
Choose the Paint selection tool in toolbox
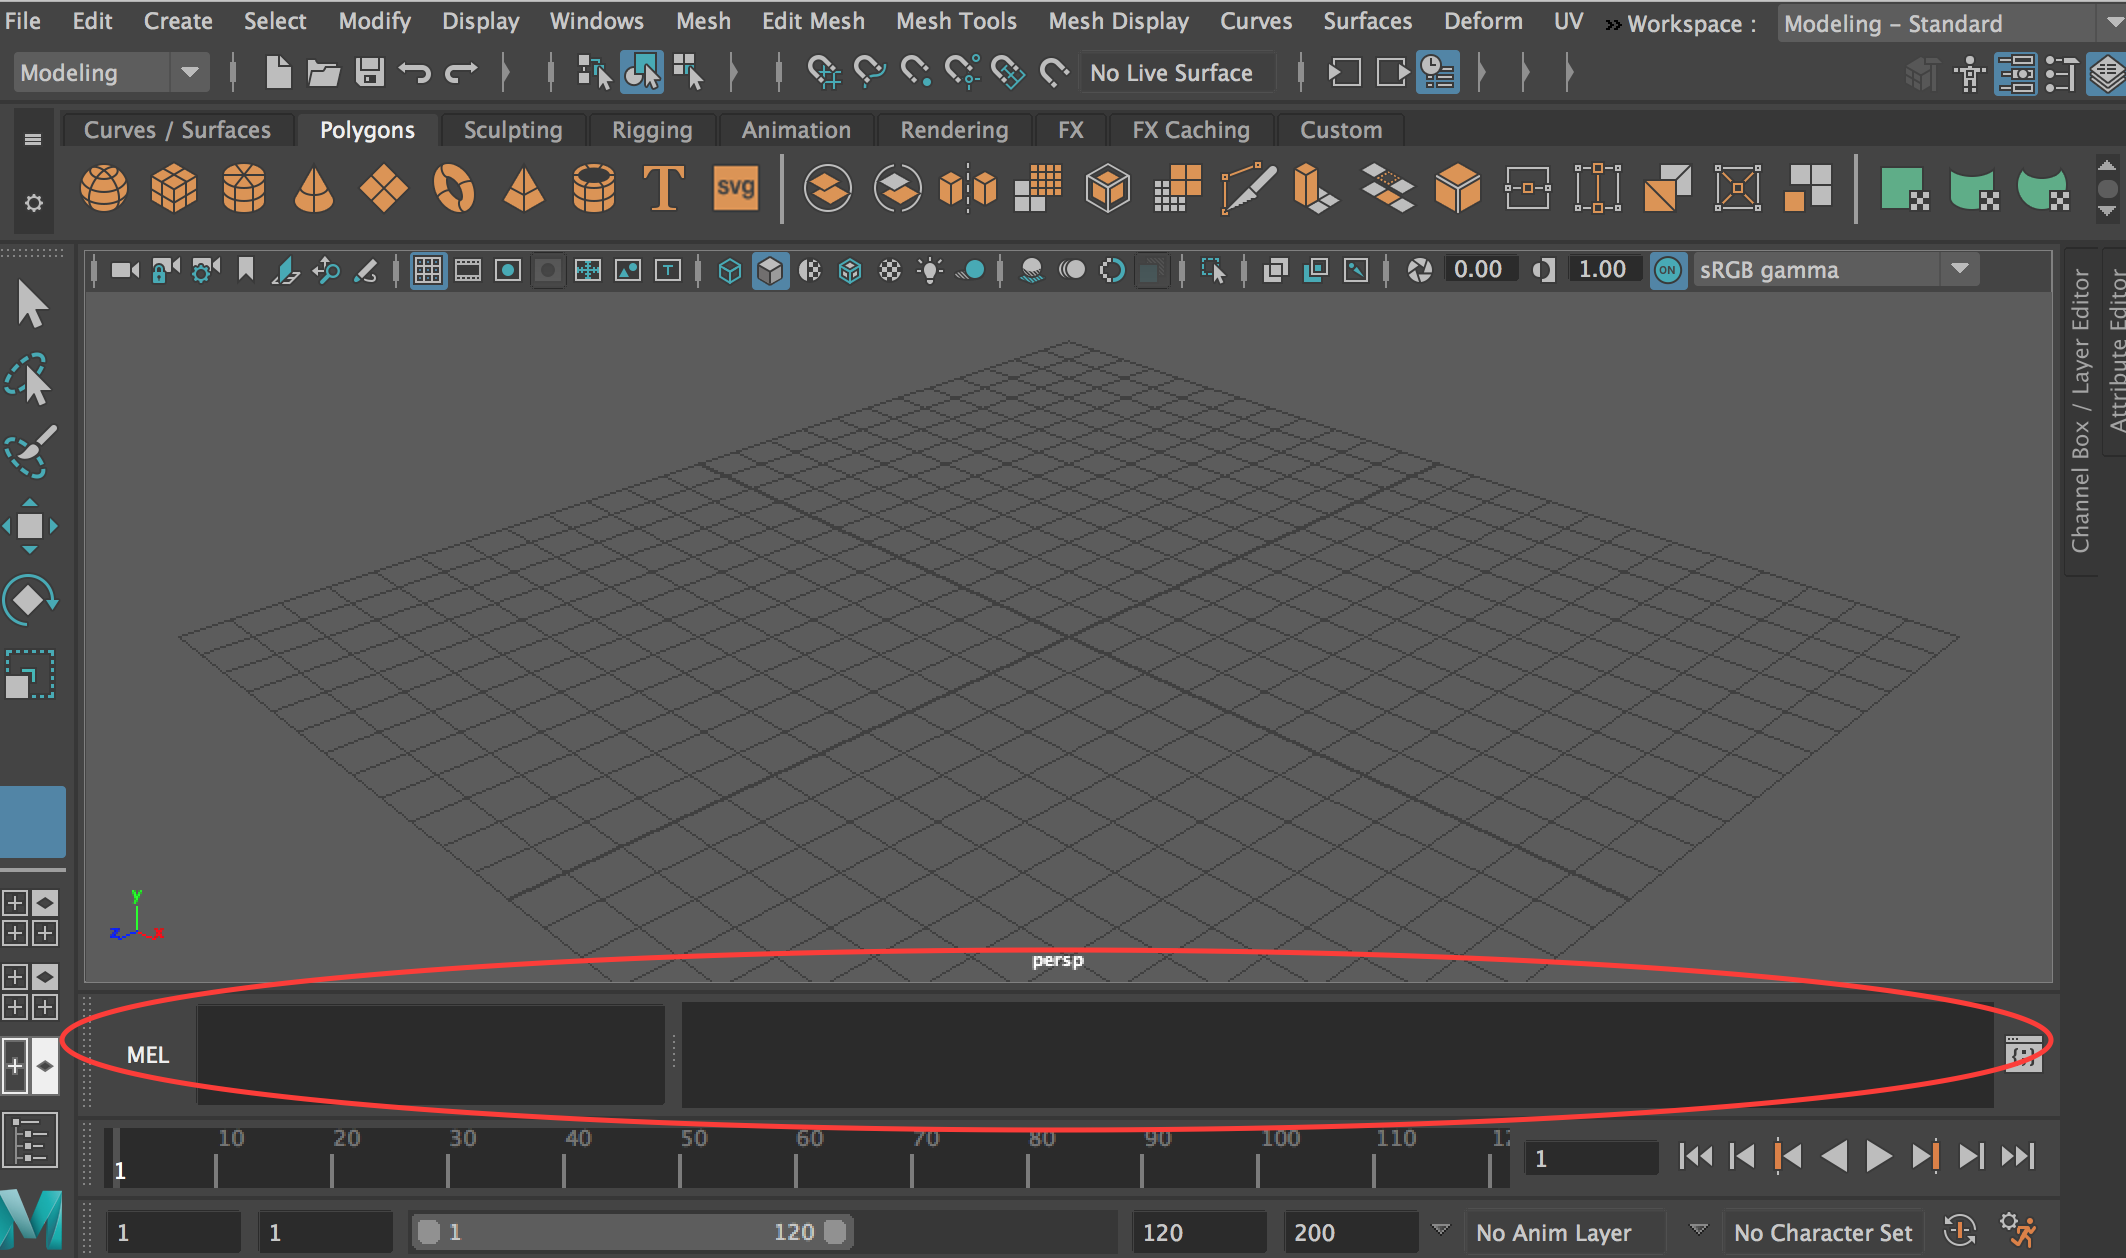coord(30,452)
